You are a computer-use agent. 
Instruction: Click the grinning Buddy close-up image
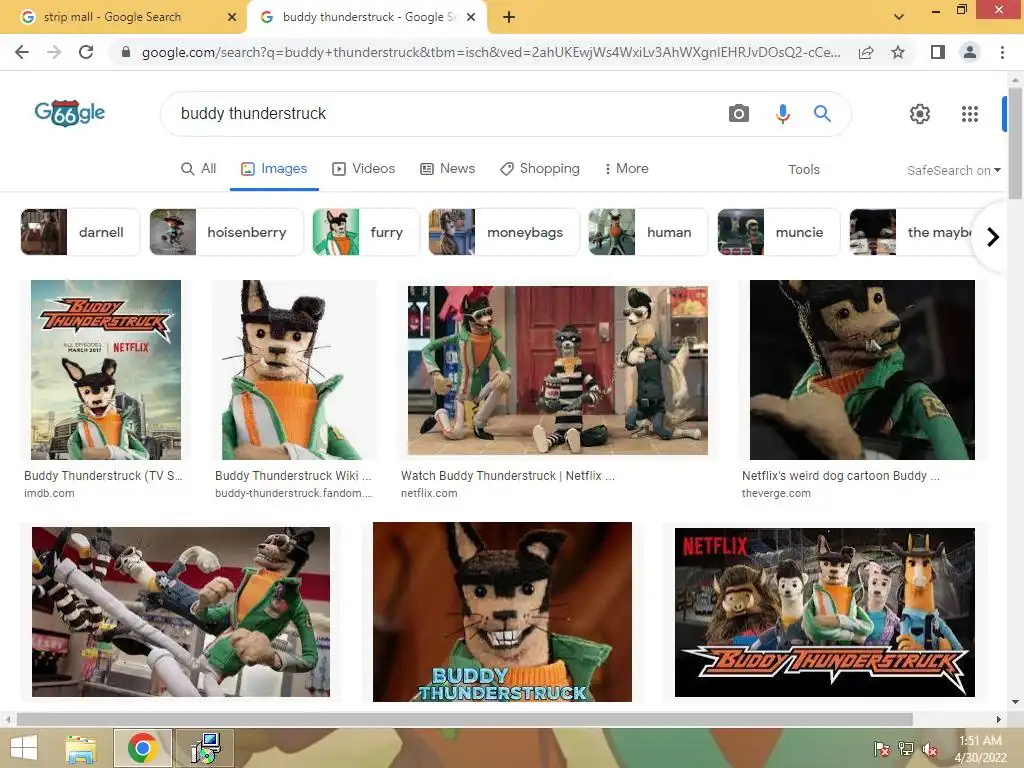pyautogui.click(x=502, y=612)
